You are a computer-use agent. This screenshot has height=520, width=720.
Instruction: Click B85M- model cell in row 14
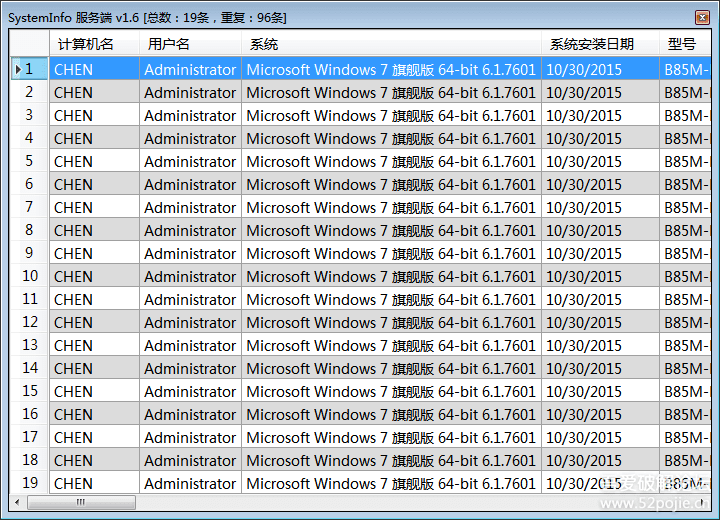685,368
